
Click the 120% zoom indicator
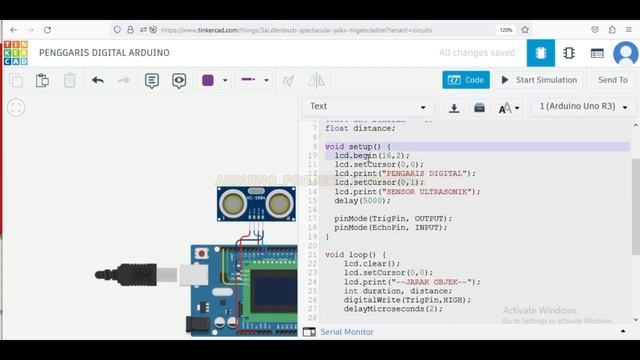pos(506,30)
